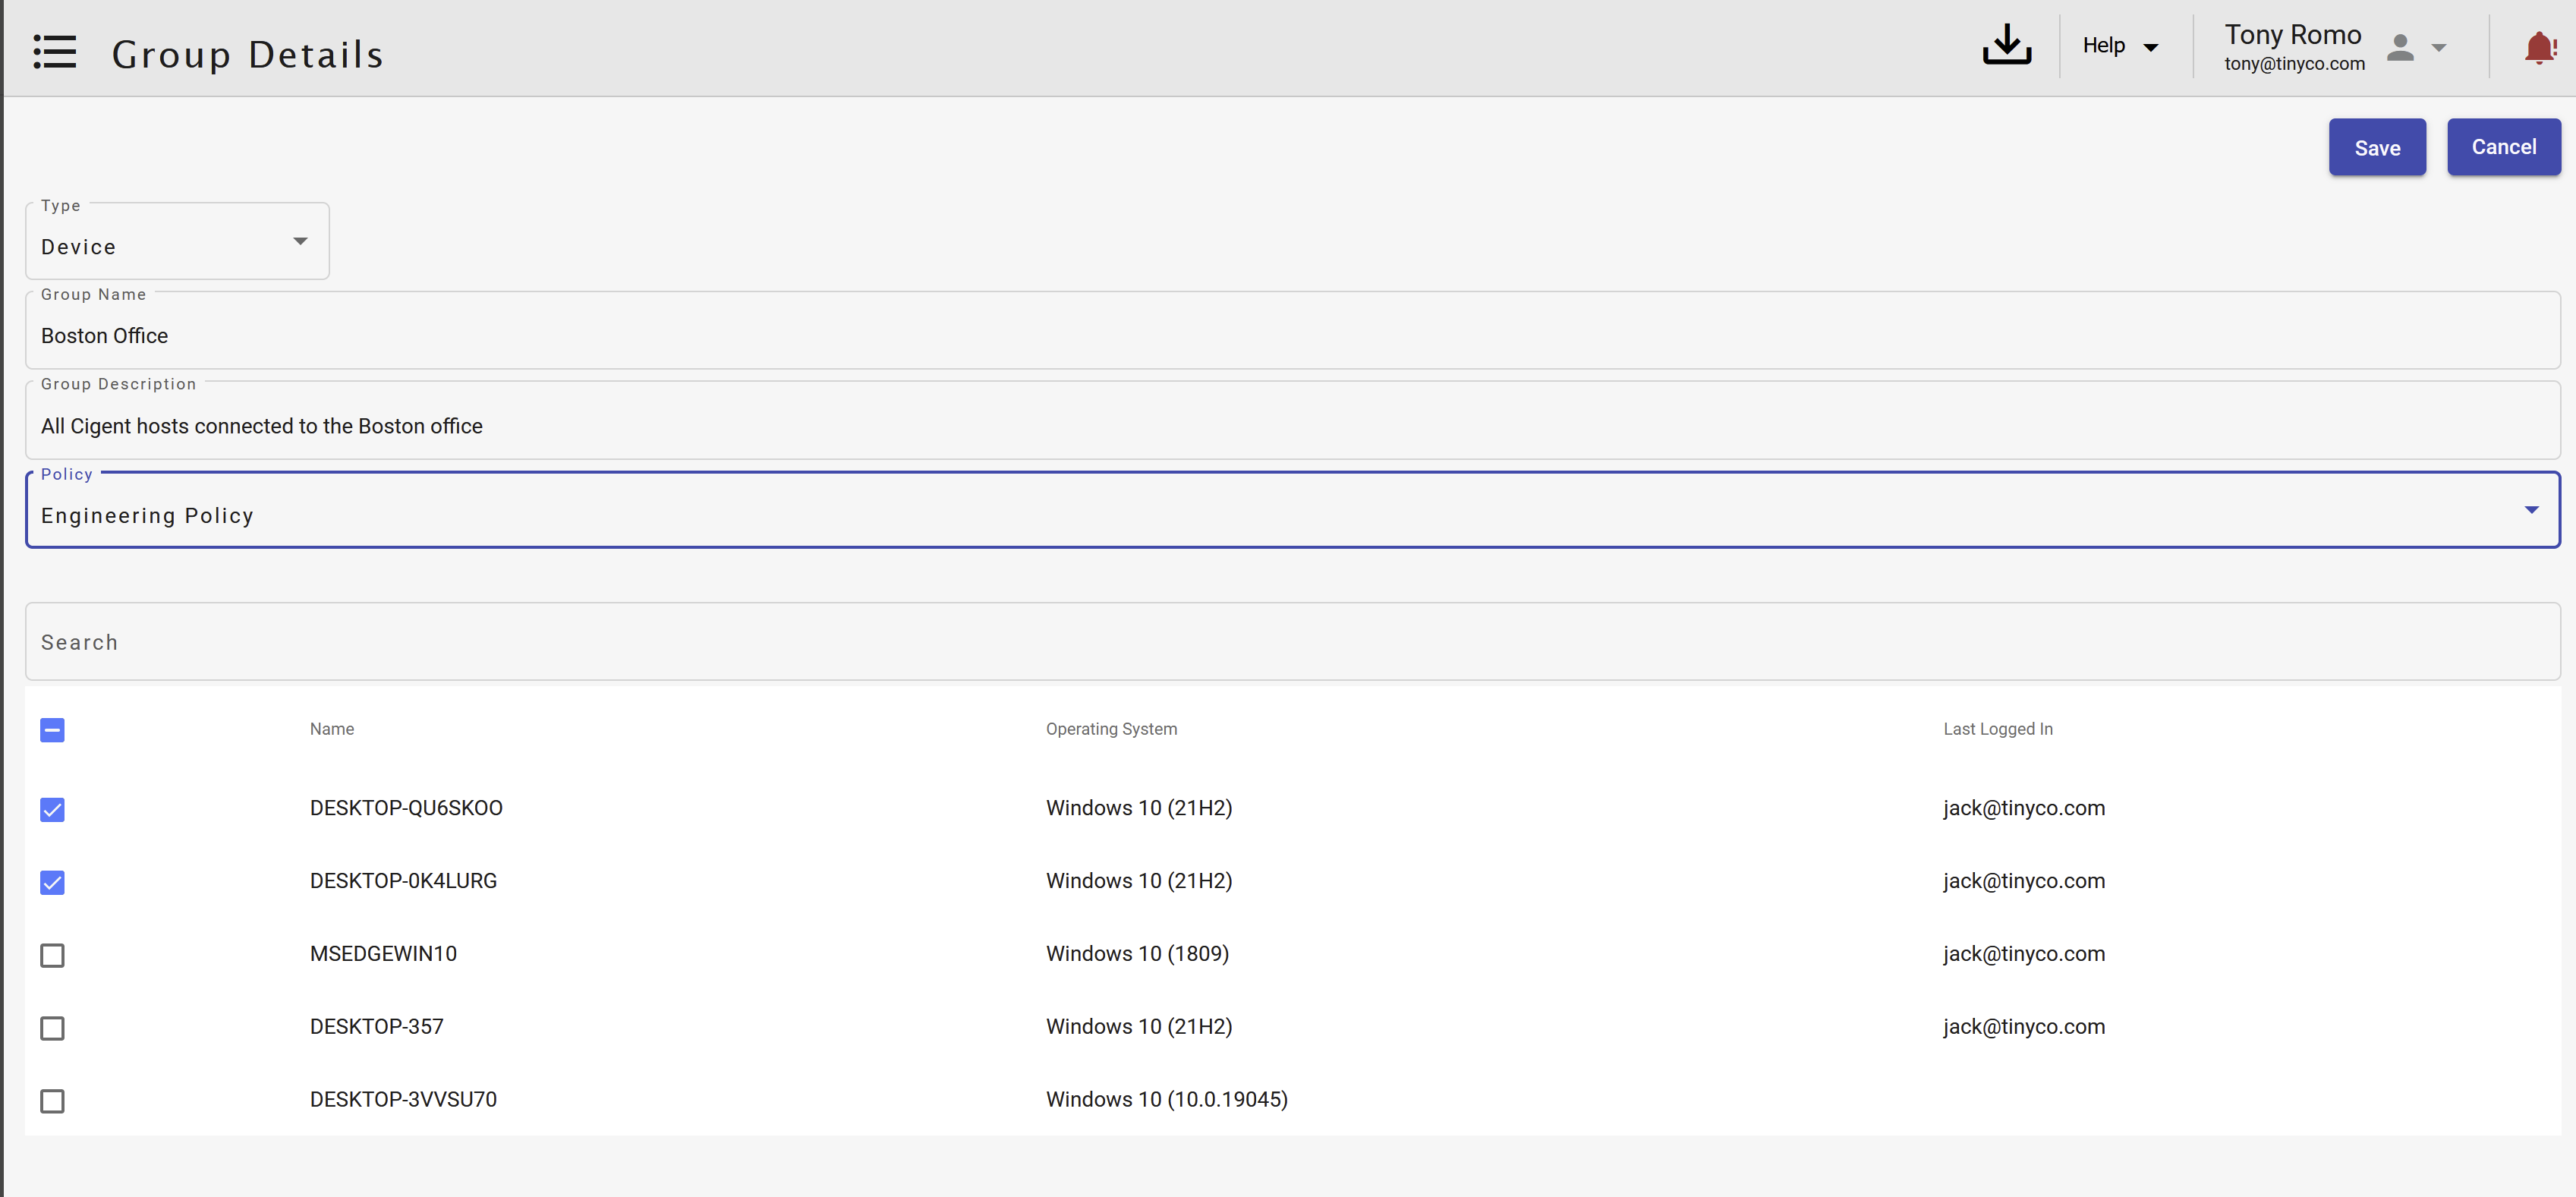Image resolution: width=2576 pixels, height=1197 pixels.
Task: Uncheck the DESKTOP-0K4LURG checkbox
Action: [x=53, y=882]
